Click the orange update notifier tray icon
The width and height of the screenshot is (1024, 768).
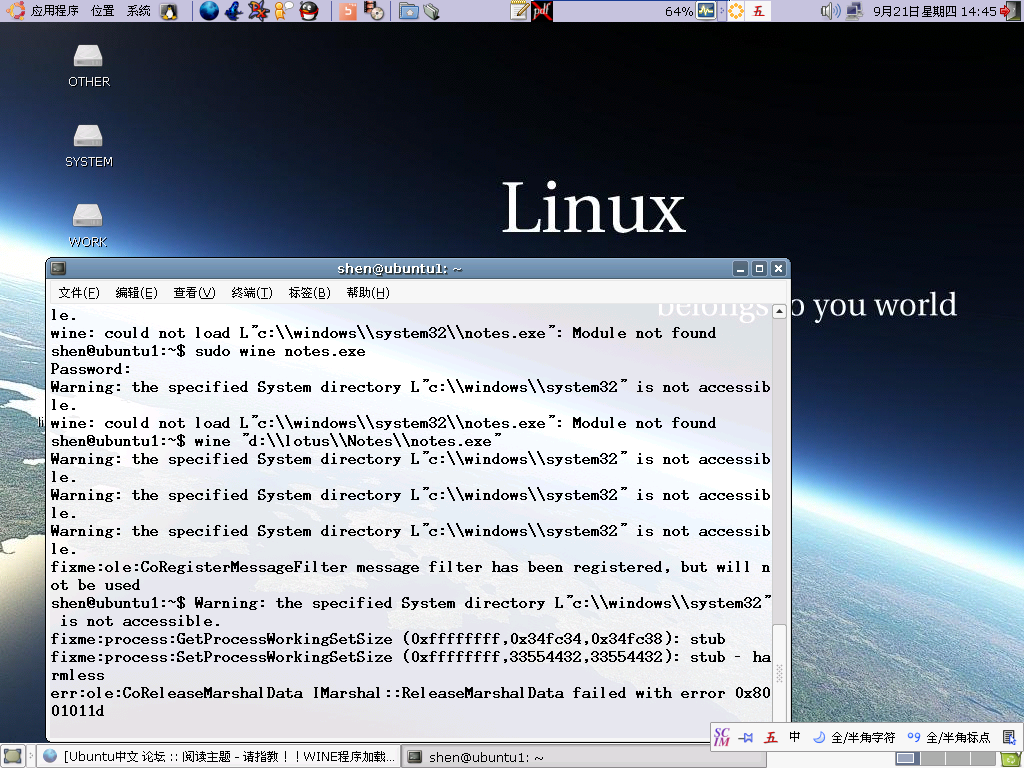pyautogui.click(x=736, y=10)
